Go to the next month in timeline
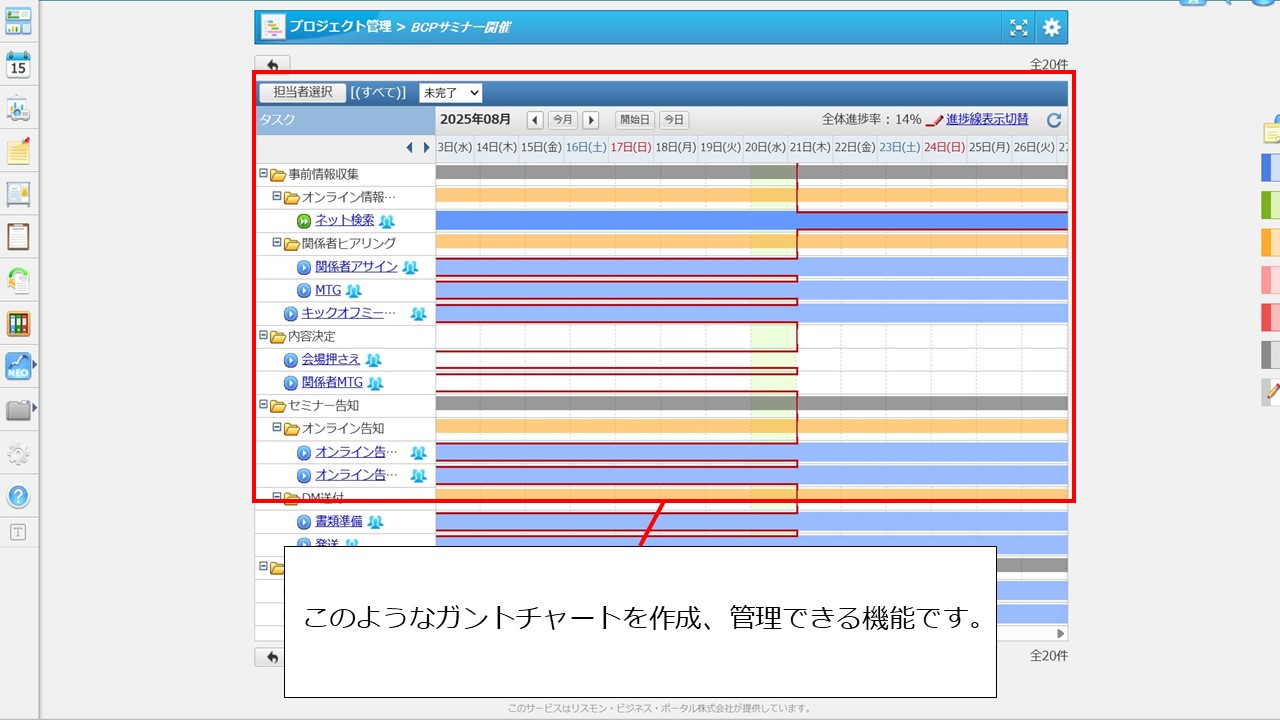 click(591, 120)
